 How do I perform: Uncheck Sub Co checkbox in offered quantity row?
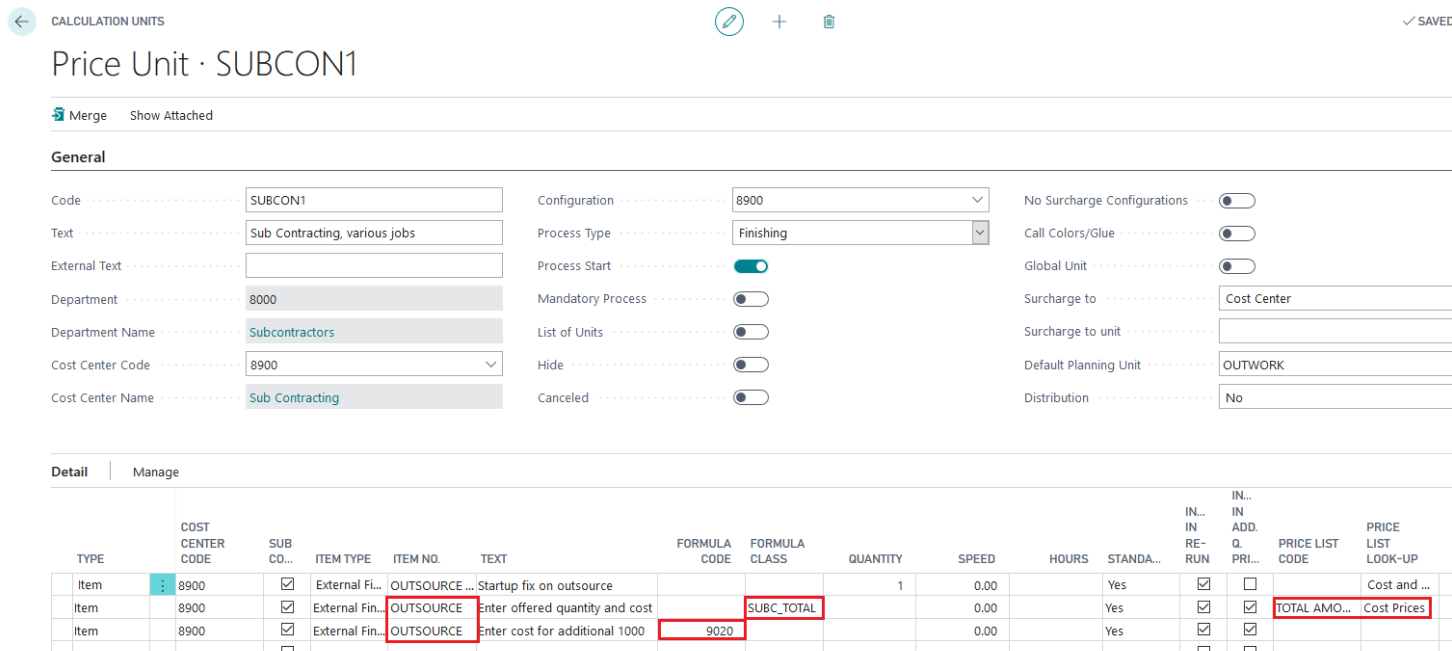click(288, 607)
